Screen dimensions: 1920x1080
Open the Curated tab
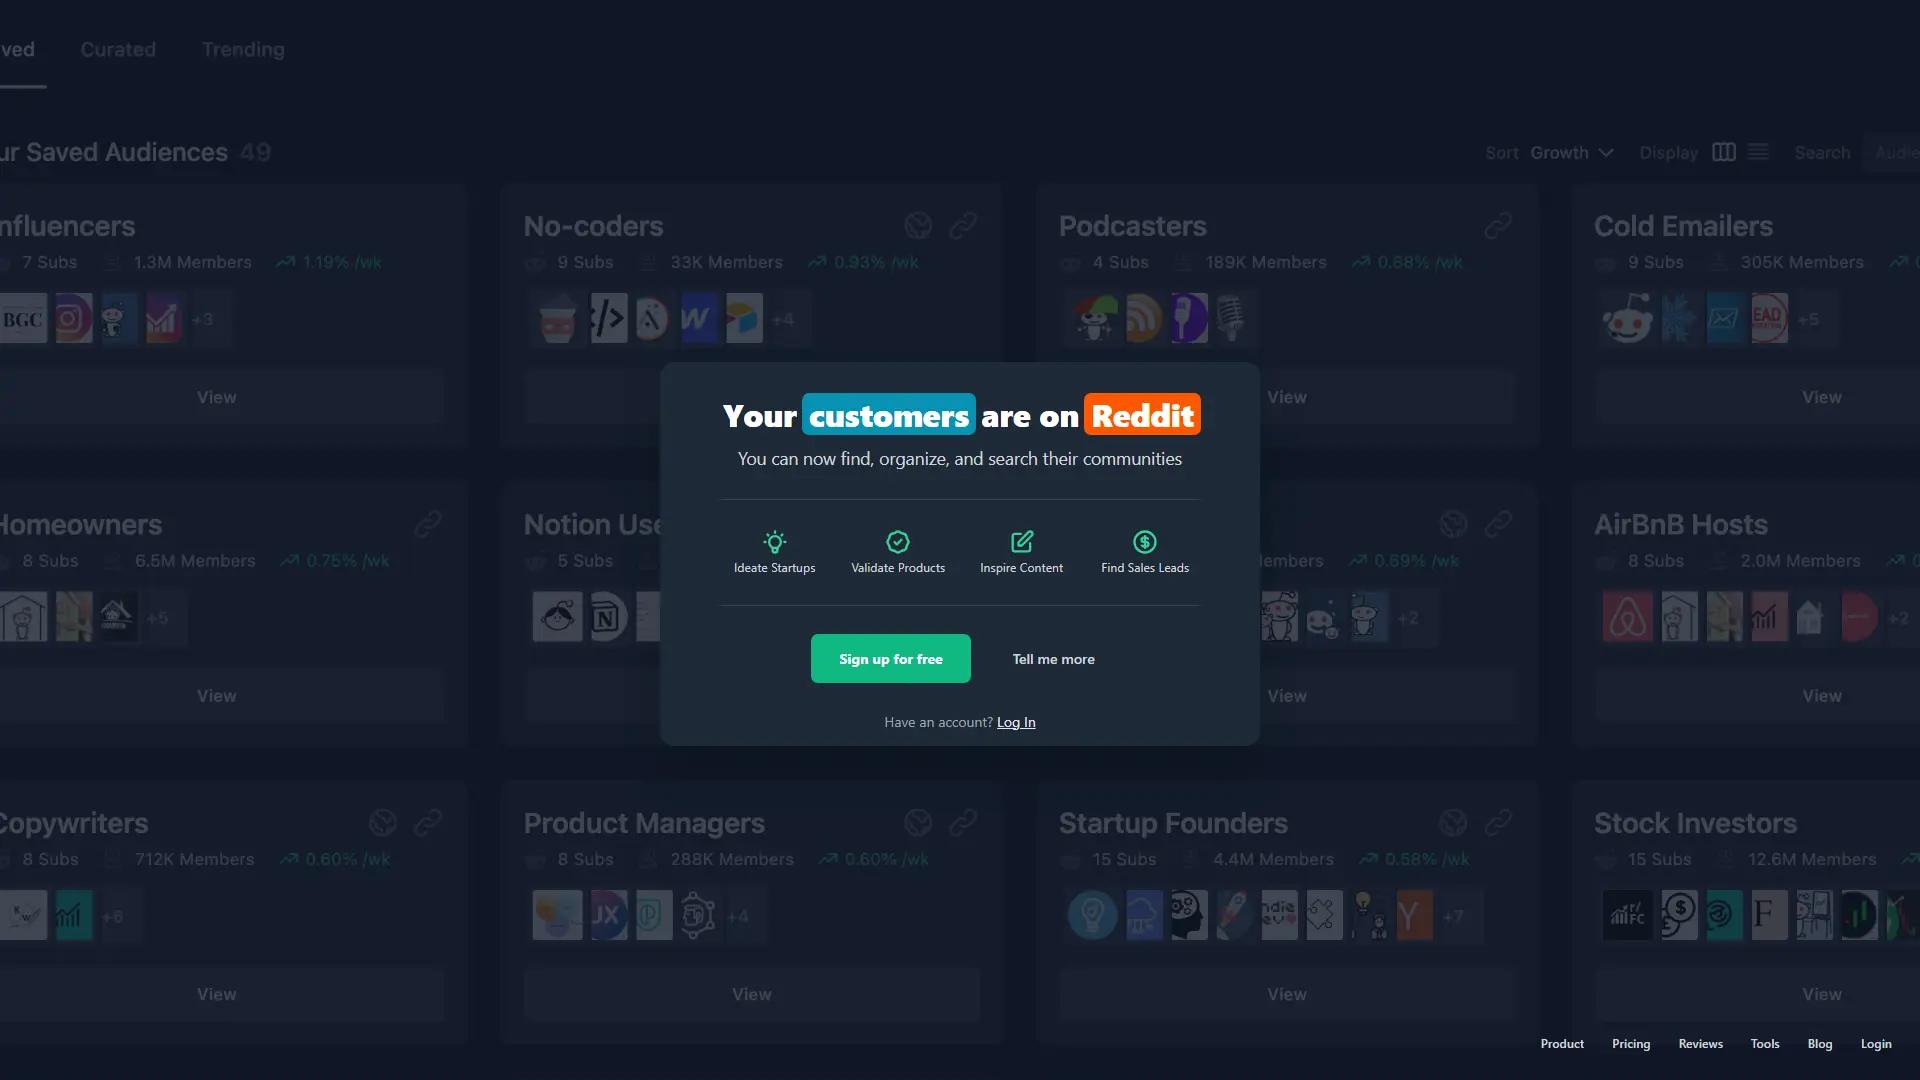pyautogui.click(x=118, y=49)
